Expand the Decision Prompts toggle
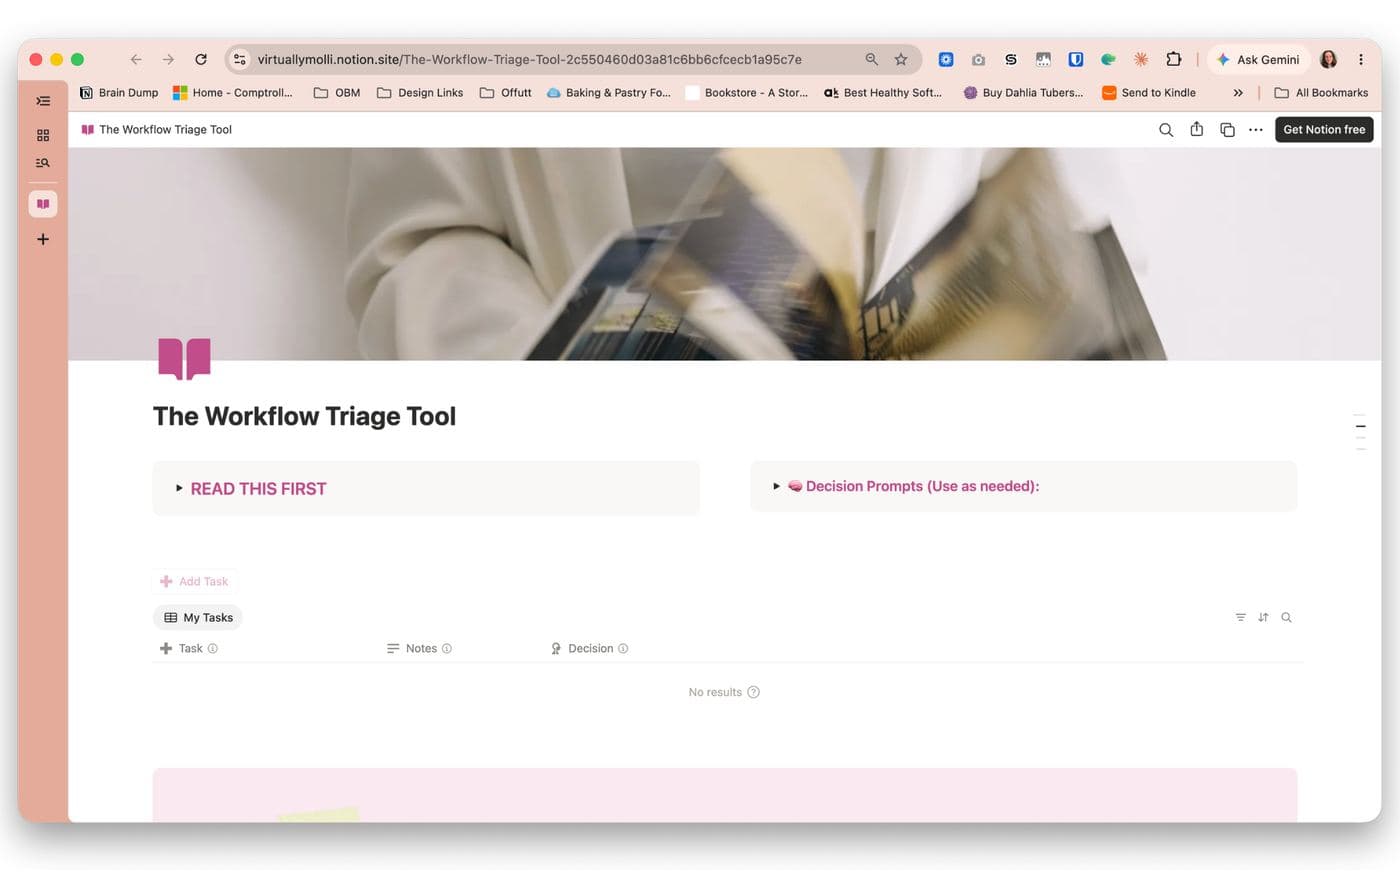1400x875 pixels. 776,486
